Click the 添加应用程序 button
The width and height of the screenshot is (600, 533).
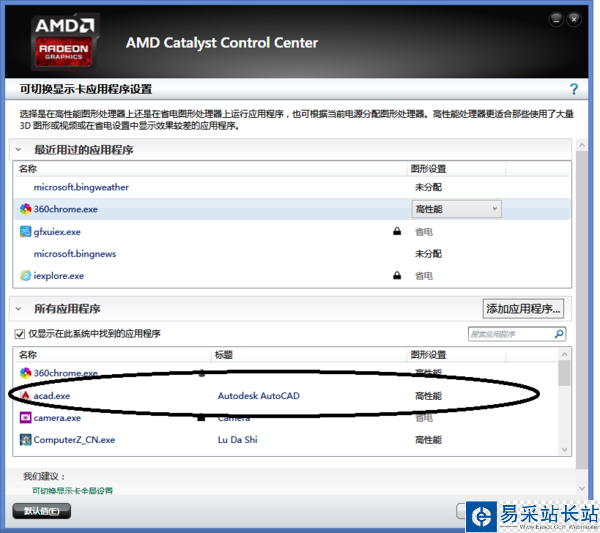pos(523,308)
